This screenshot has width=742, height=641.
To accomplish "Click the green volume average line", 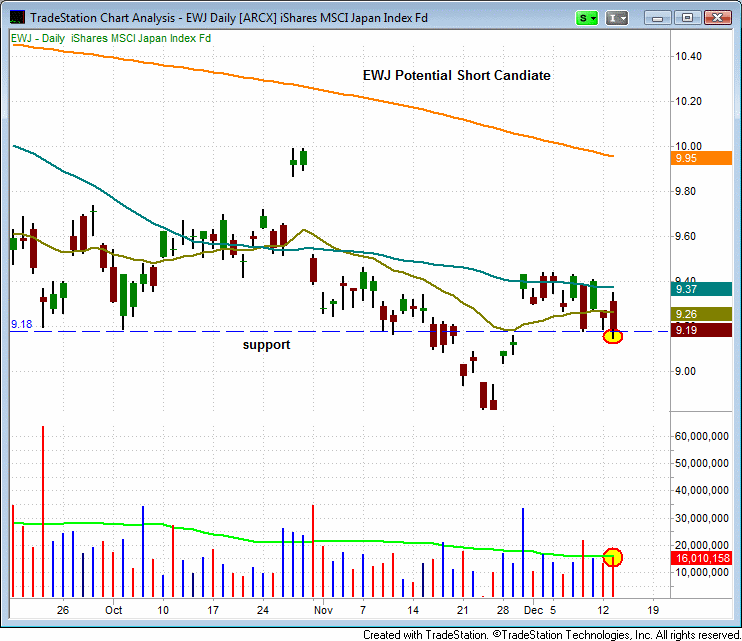I will 312,541.
